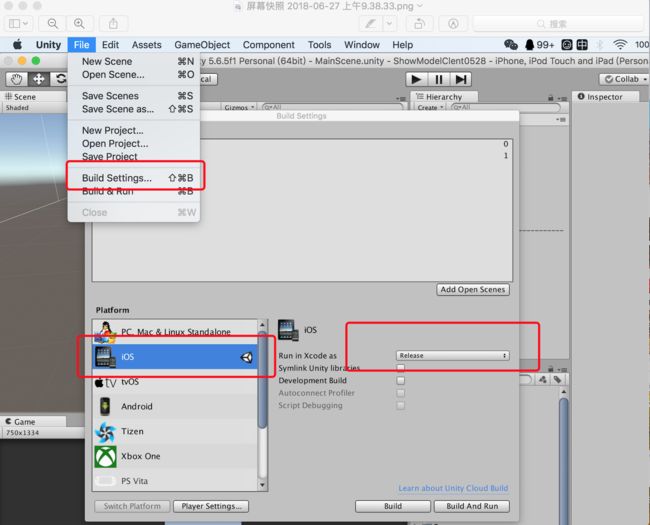Open the Run in Xcode as Release dropdown

[x=453, y=355]
